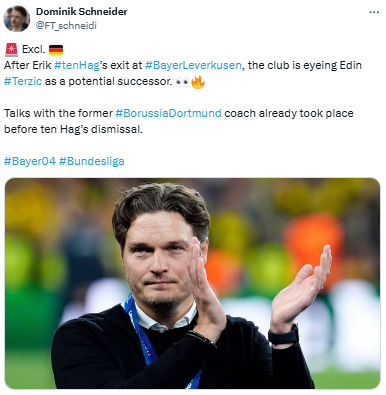Follow the #Terzic hashtag link

(23, 81)
